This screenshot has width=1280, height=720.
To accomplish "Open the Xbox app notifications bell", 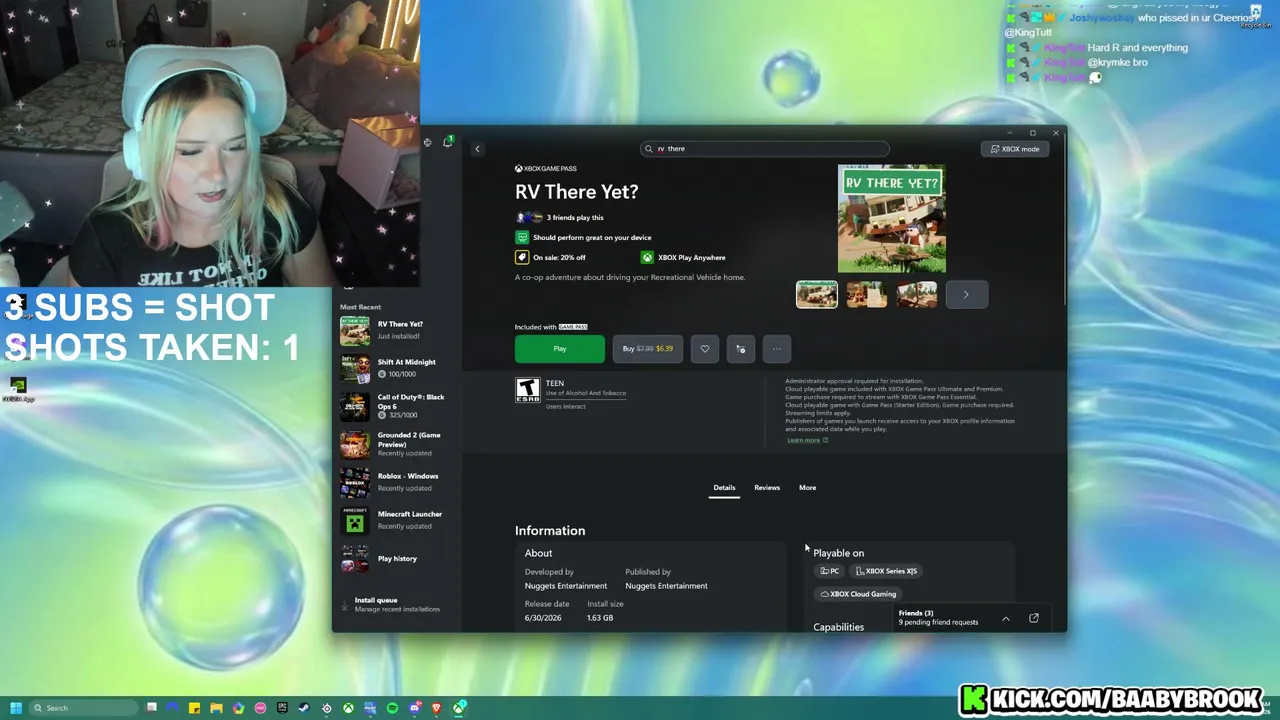I will pyautogui.click(x=448, y=142).
